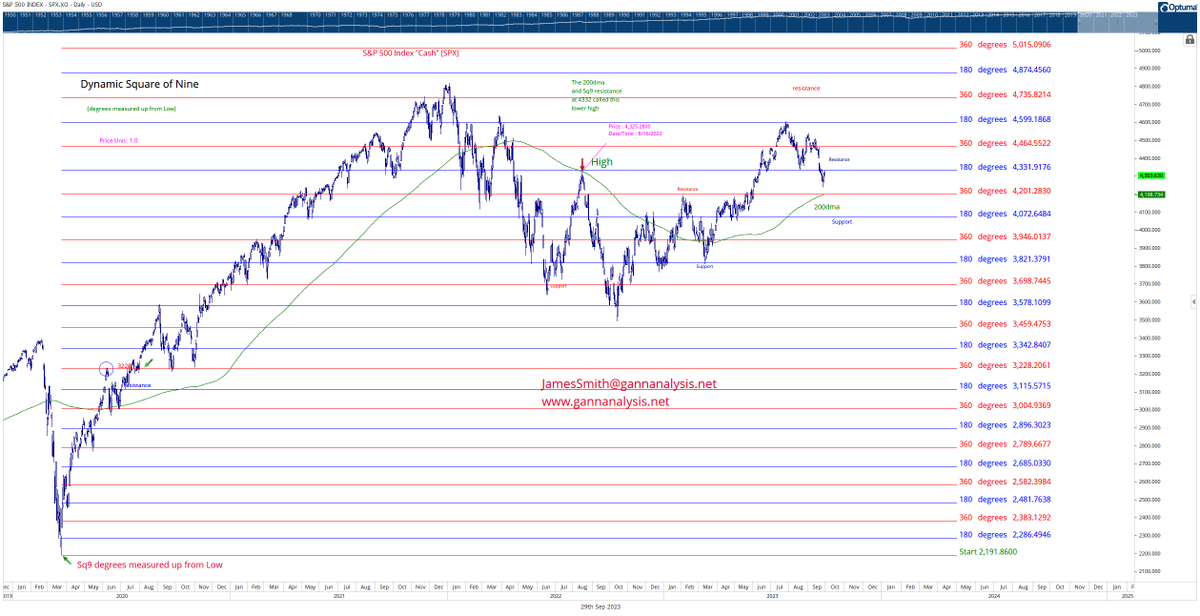This screenshot has height=616, width=1200.
Task: Click the green '200dma' label
Action: (x=827, y=207)
